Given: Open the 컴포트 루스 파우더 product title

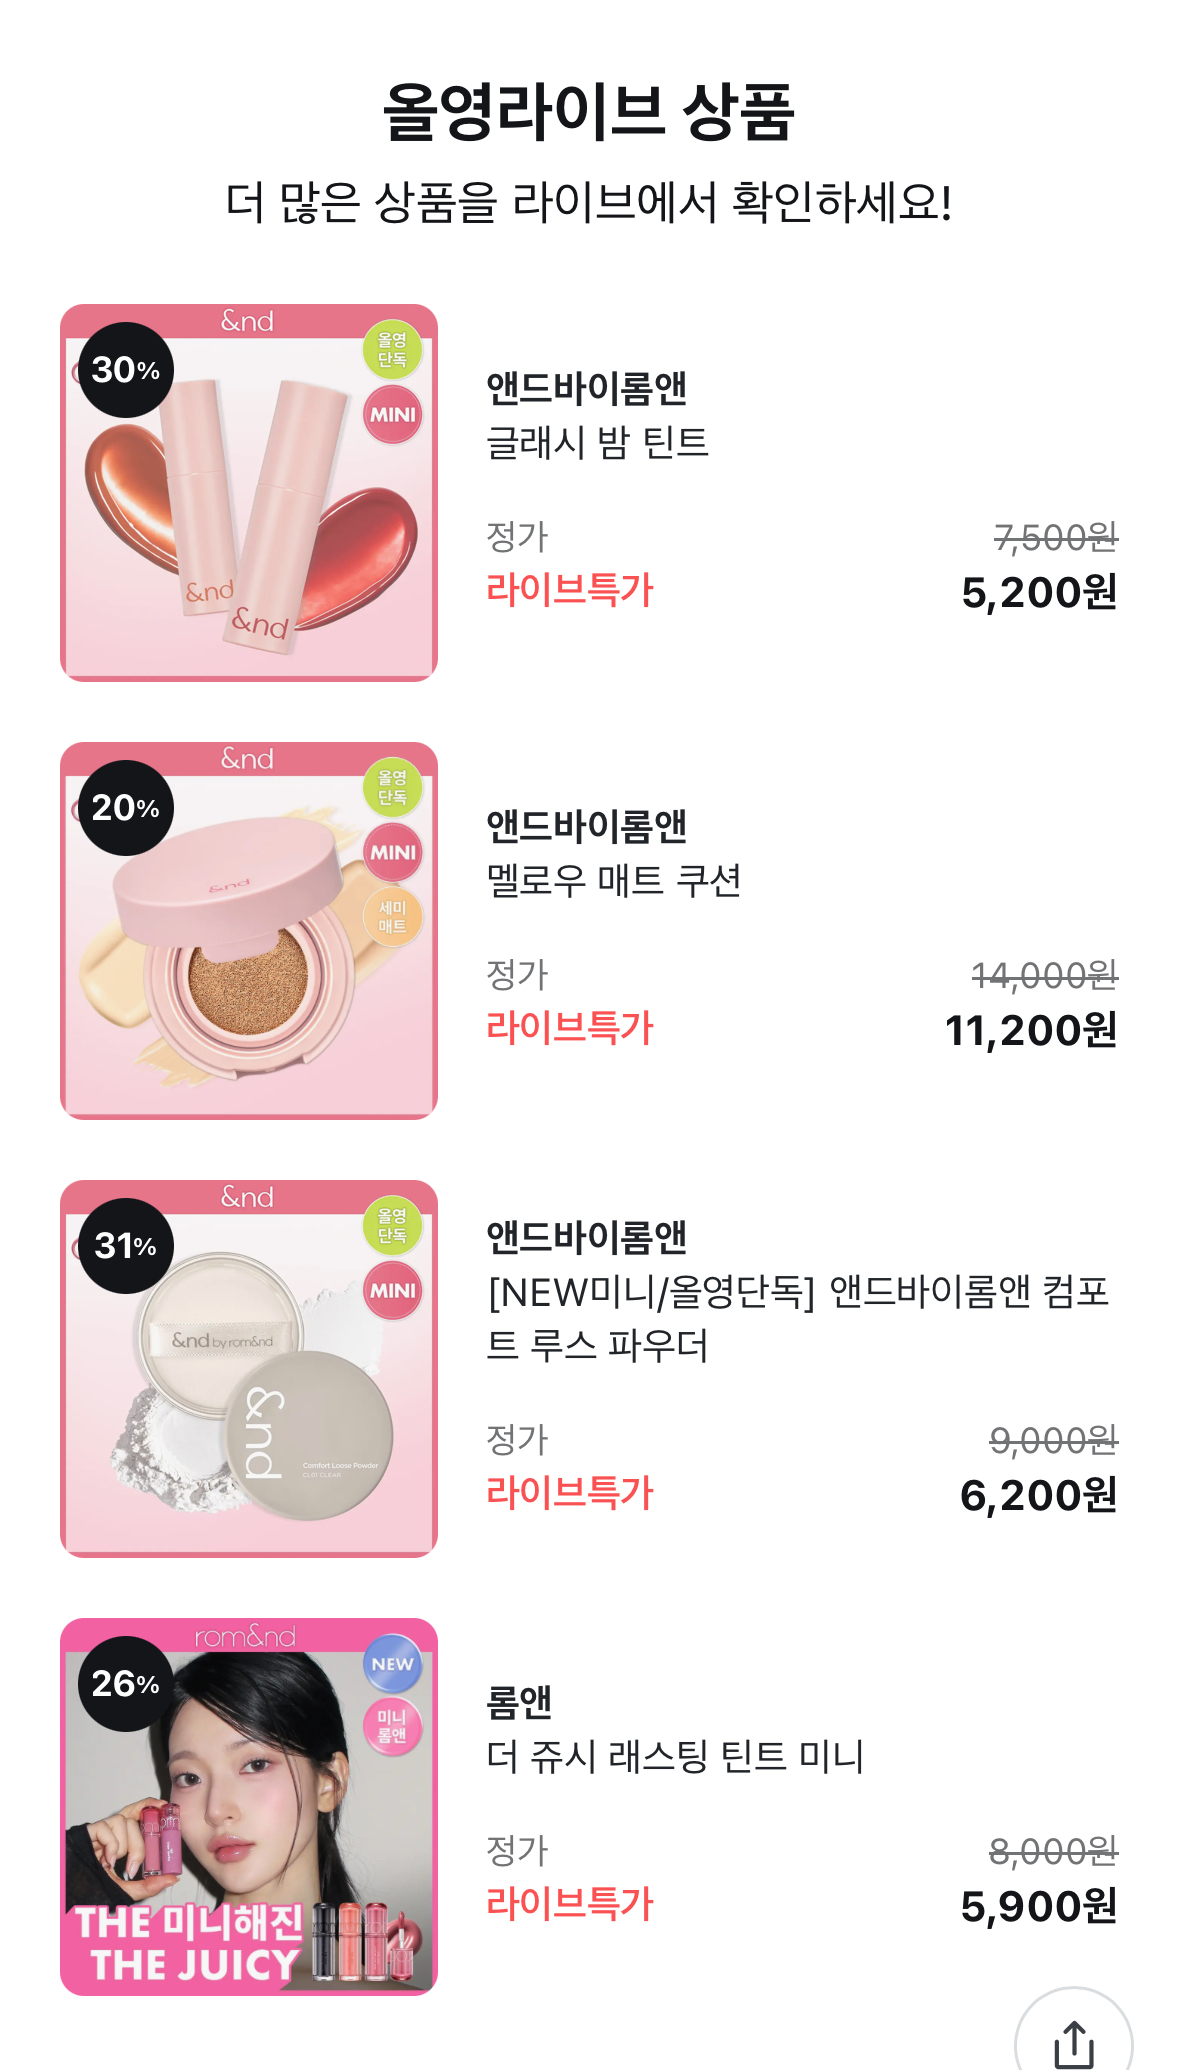Looking at the screenshot, I should [x=798, y=1318].
